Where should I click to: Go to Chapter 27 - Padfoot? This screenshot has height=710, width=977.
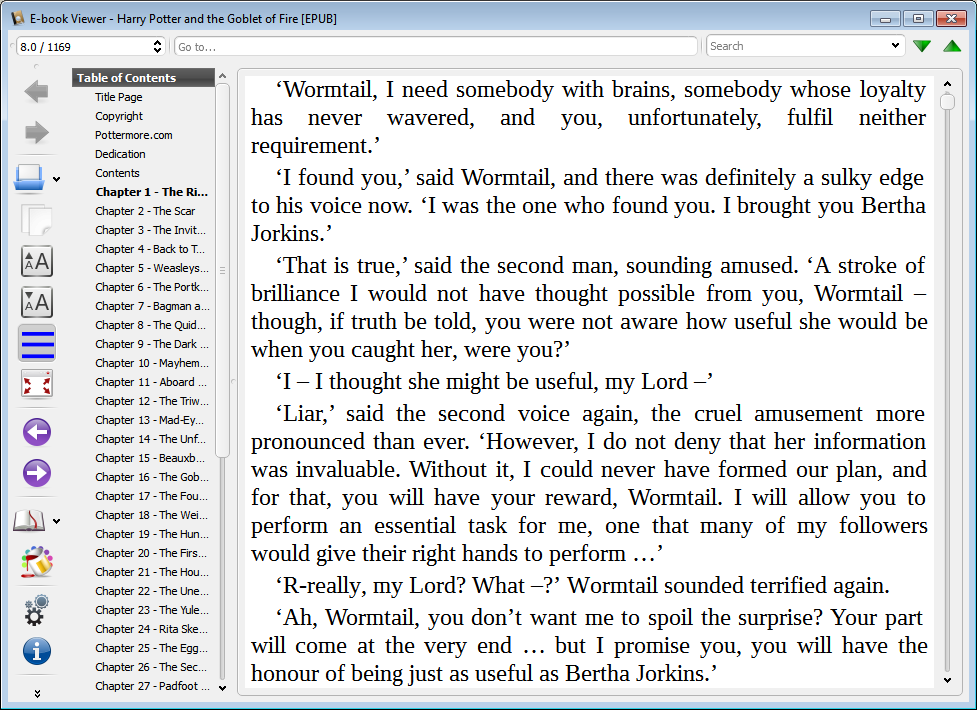(151, 686)
